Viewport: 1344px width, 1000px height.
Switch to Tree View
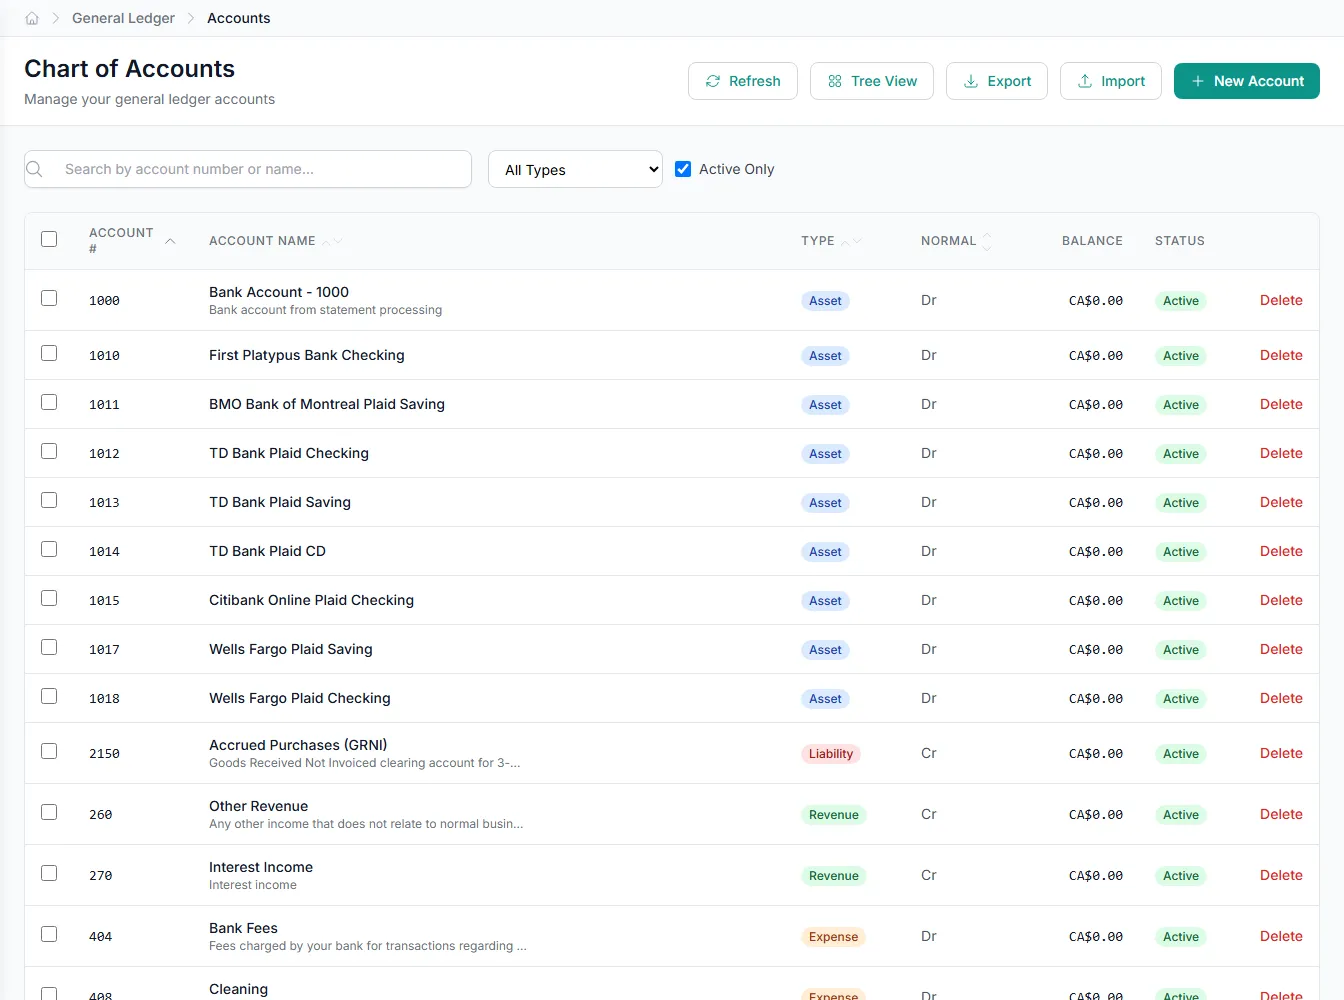coord(872,81)
